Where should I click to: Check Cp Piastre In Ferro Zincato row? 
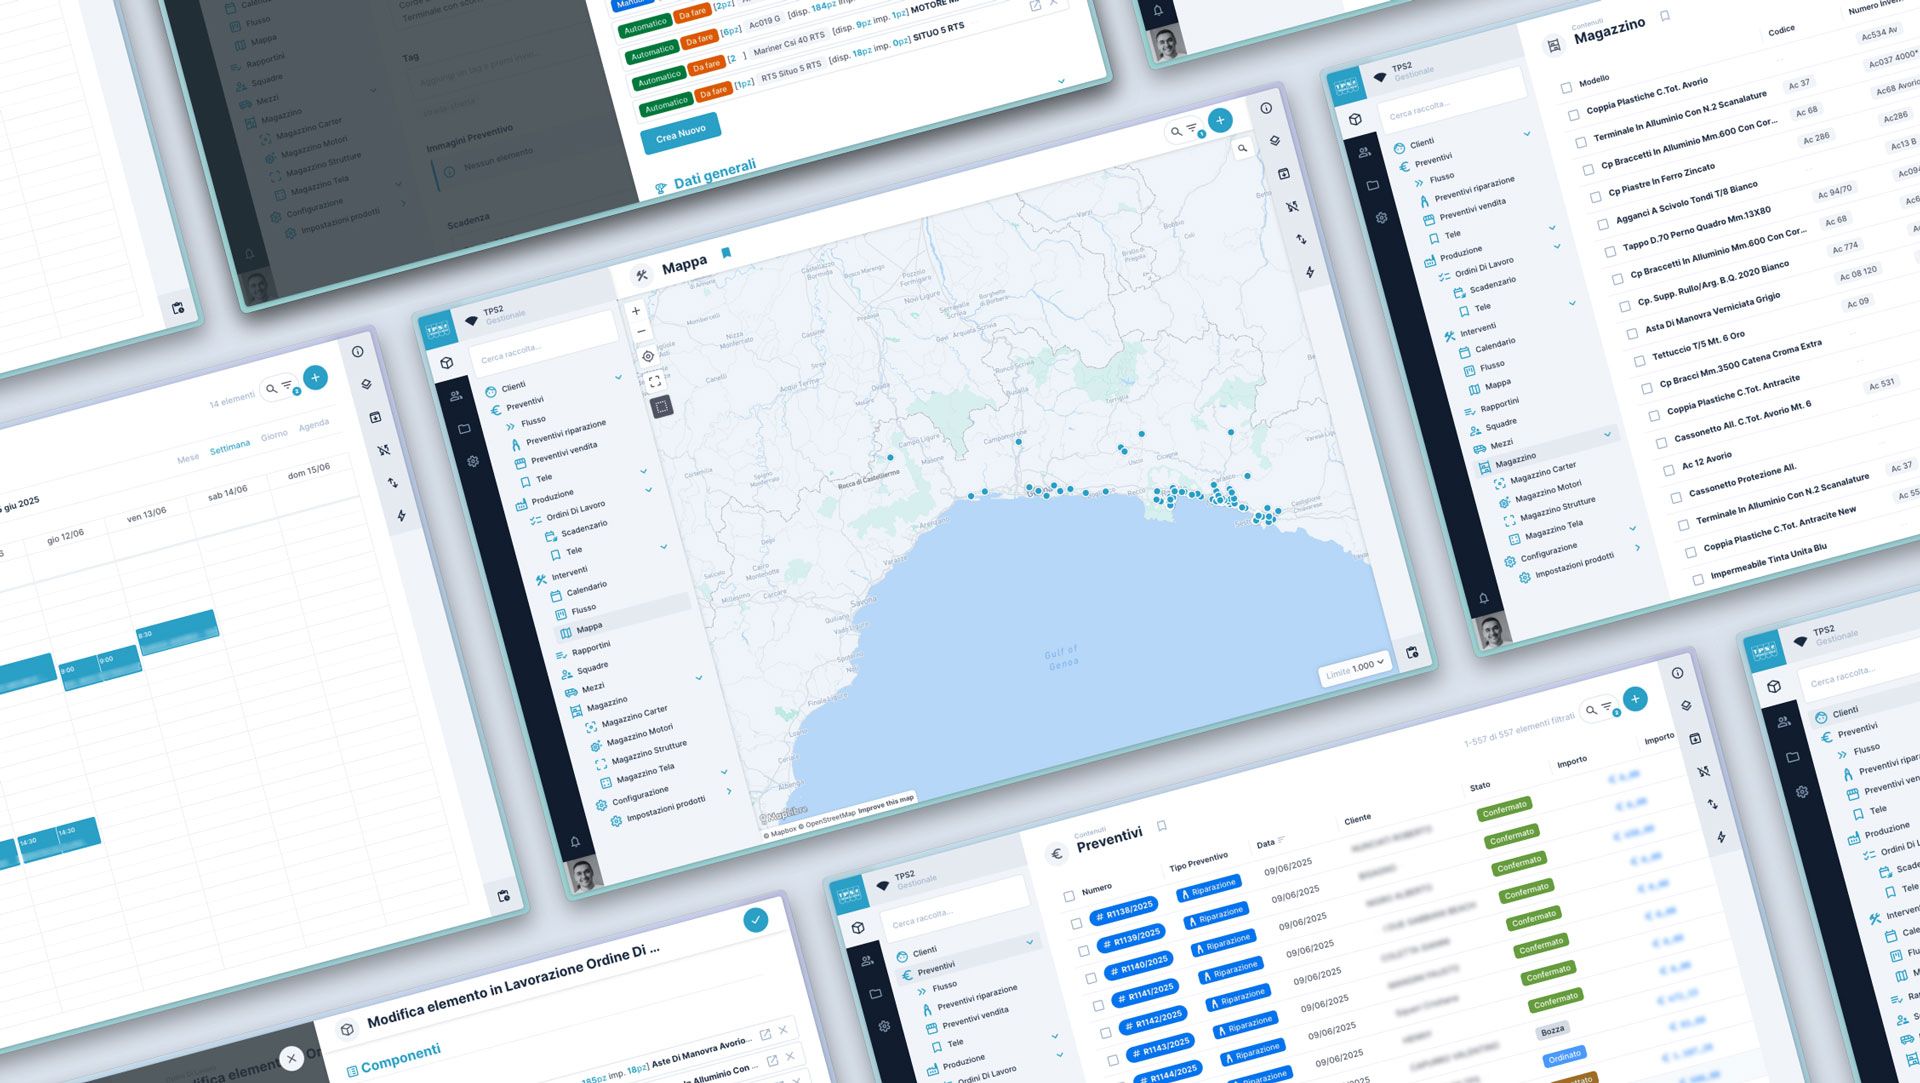[1595, 197]
